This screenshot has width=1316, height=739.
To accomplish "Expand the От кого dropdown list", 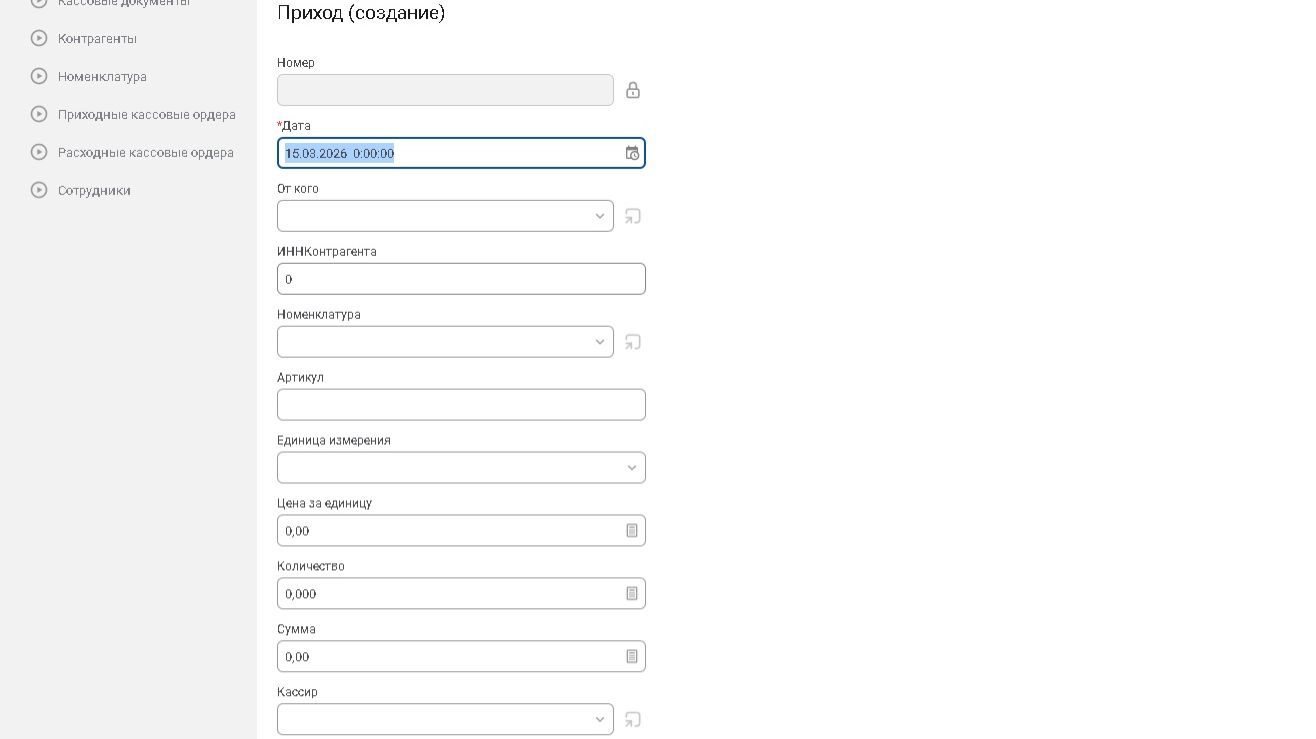I will pyautogui.click(x=600, y=216).
